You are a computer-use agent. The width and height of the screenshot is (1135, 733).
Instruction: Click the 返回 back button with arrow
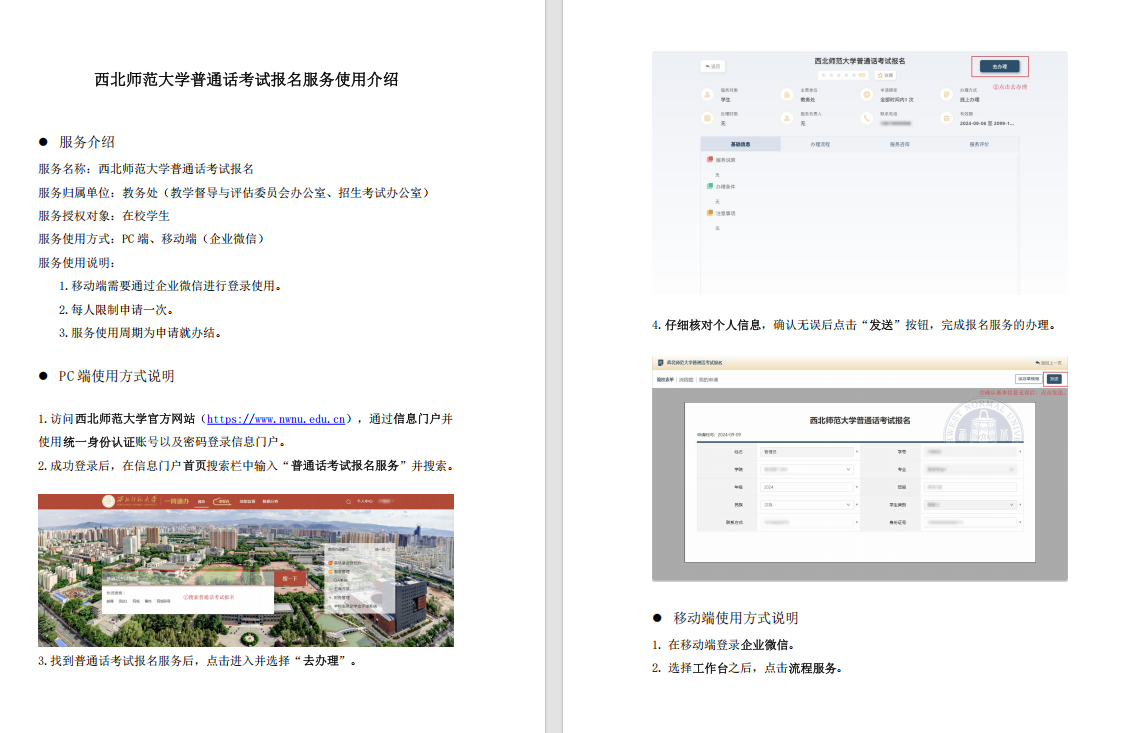click(x=712, y=66)
